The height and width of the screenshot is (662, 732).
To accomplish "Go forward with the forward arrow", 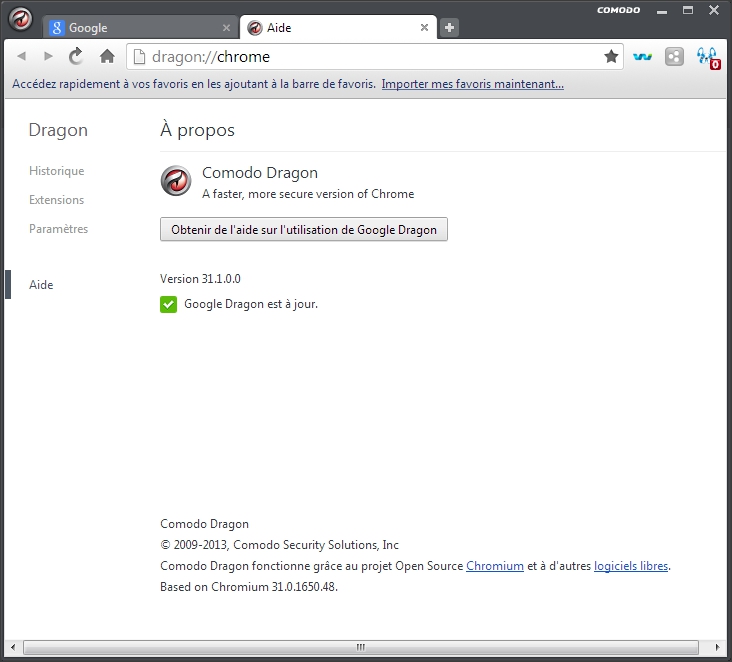I will point(48,56).
